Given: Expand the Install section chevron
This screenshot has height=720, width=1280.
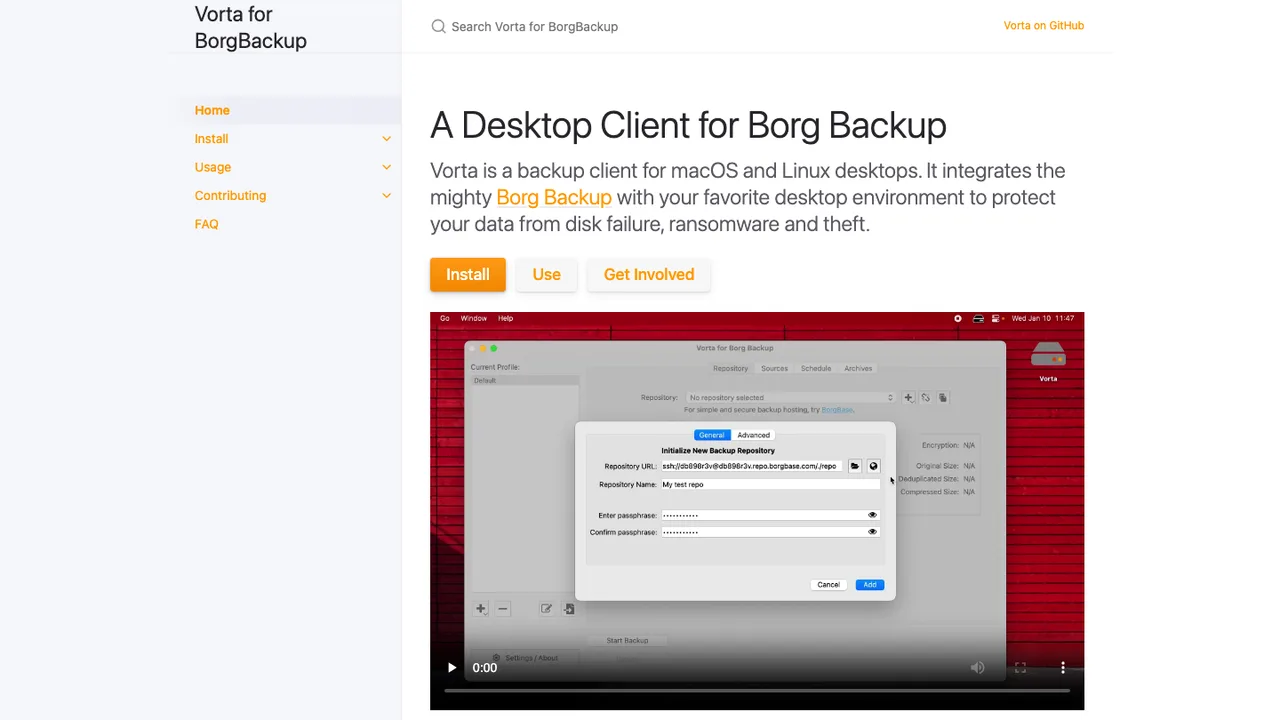Looking at the screenshot, I should 386,139.
